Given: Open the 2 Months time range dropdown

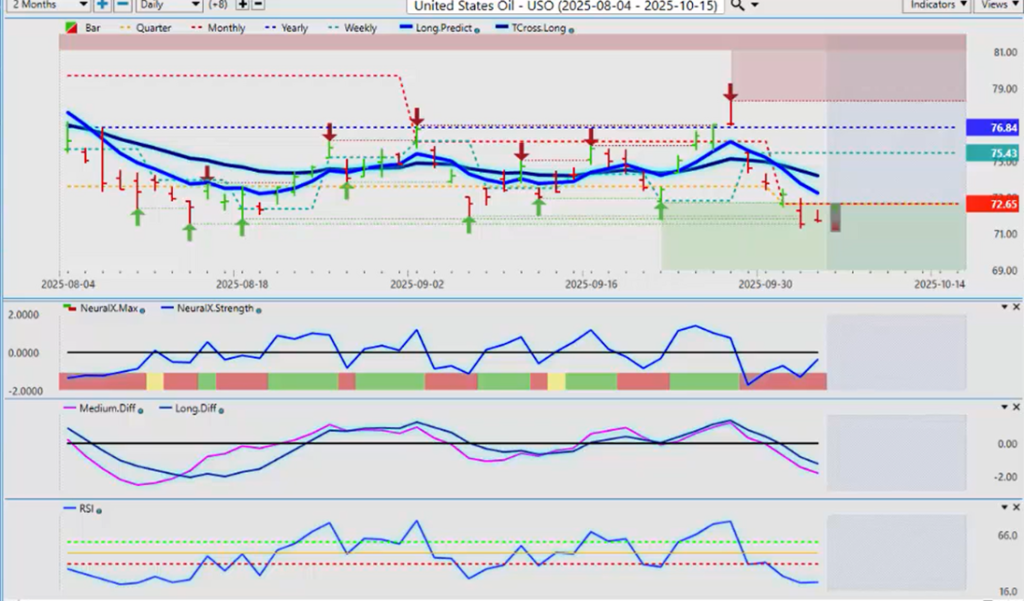Looking at the screenshot, I should [45, 5].
